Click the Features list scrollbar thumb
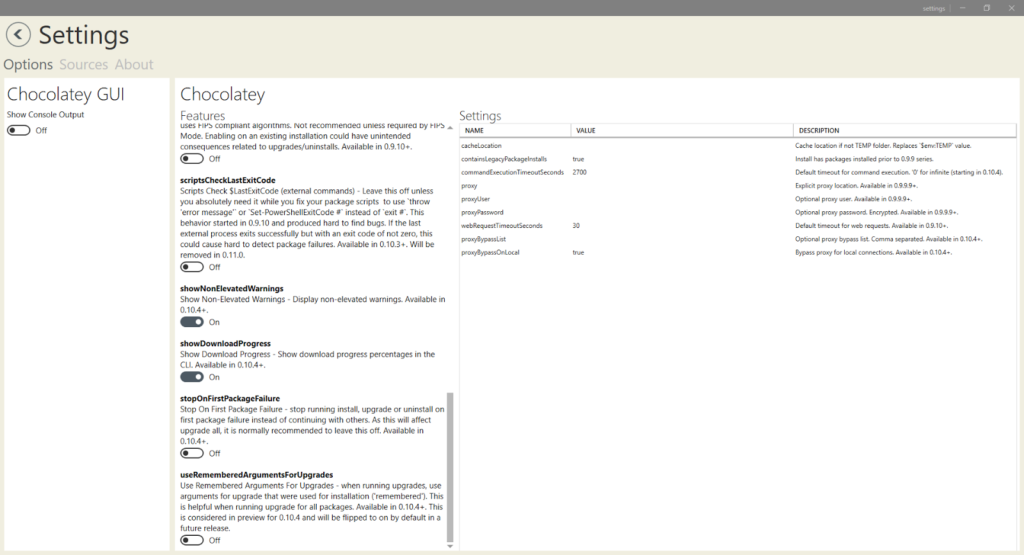 pos(450,468)
